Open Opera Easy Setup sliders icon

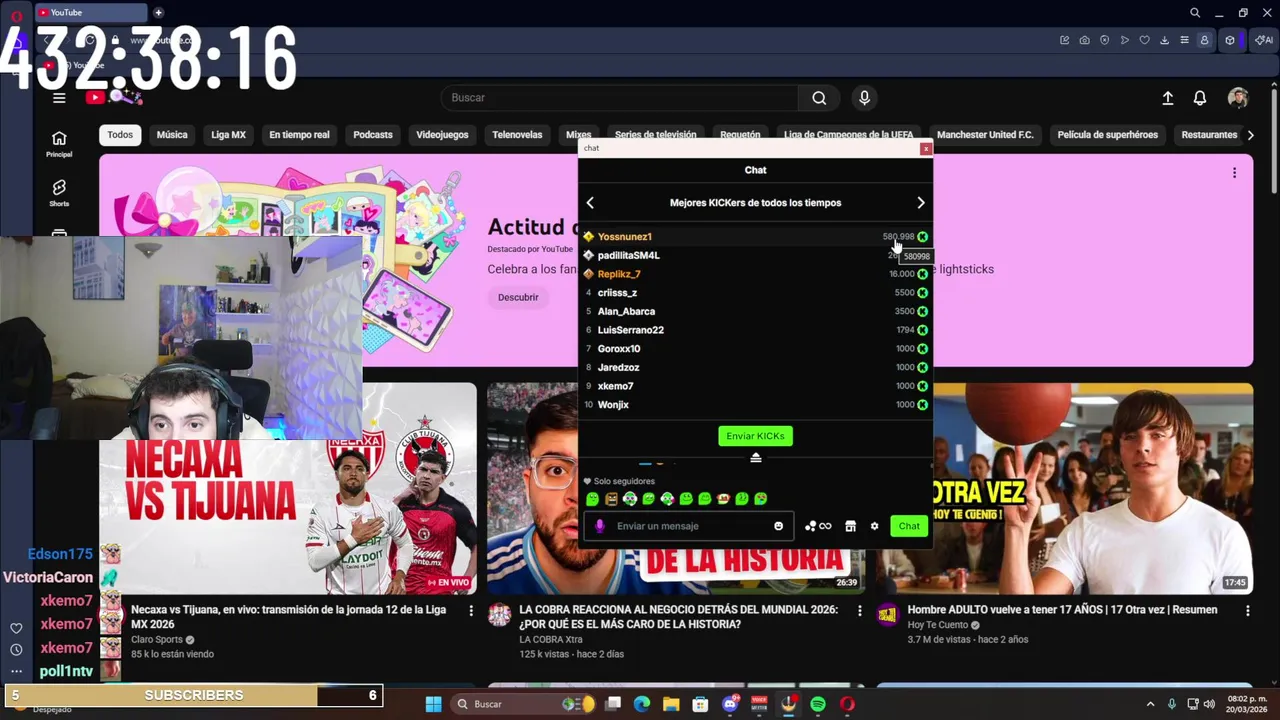[1184, 40]
